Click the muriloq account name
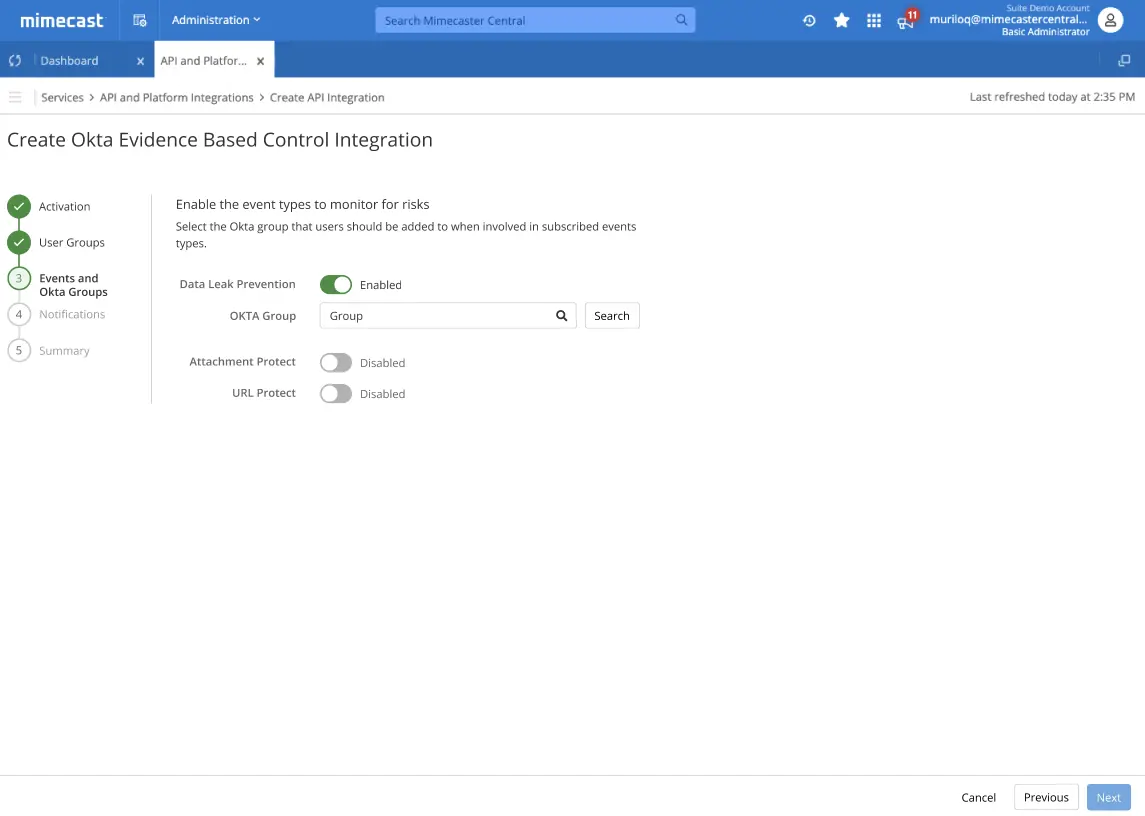Image resolution: width=1145 pixels, height=816 pixels. point(1008,20)
